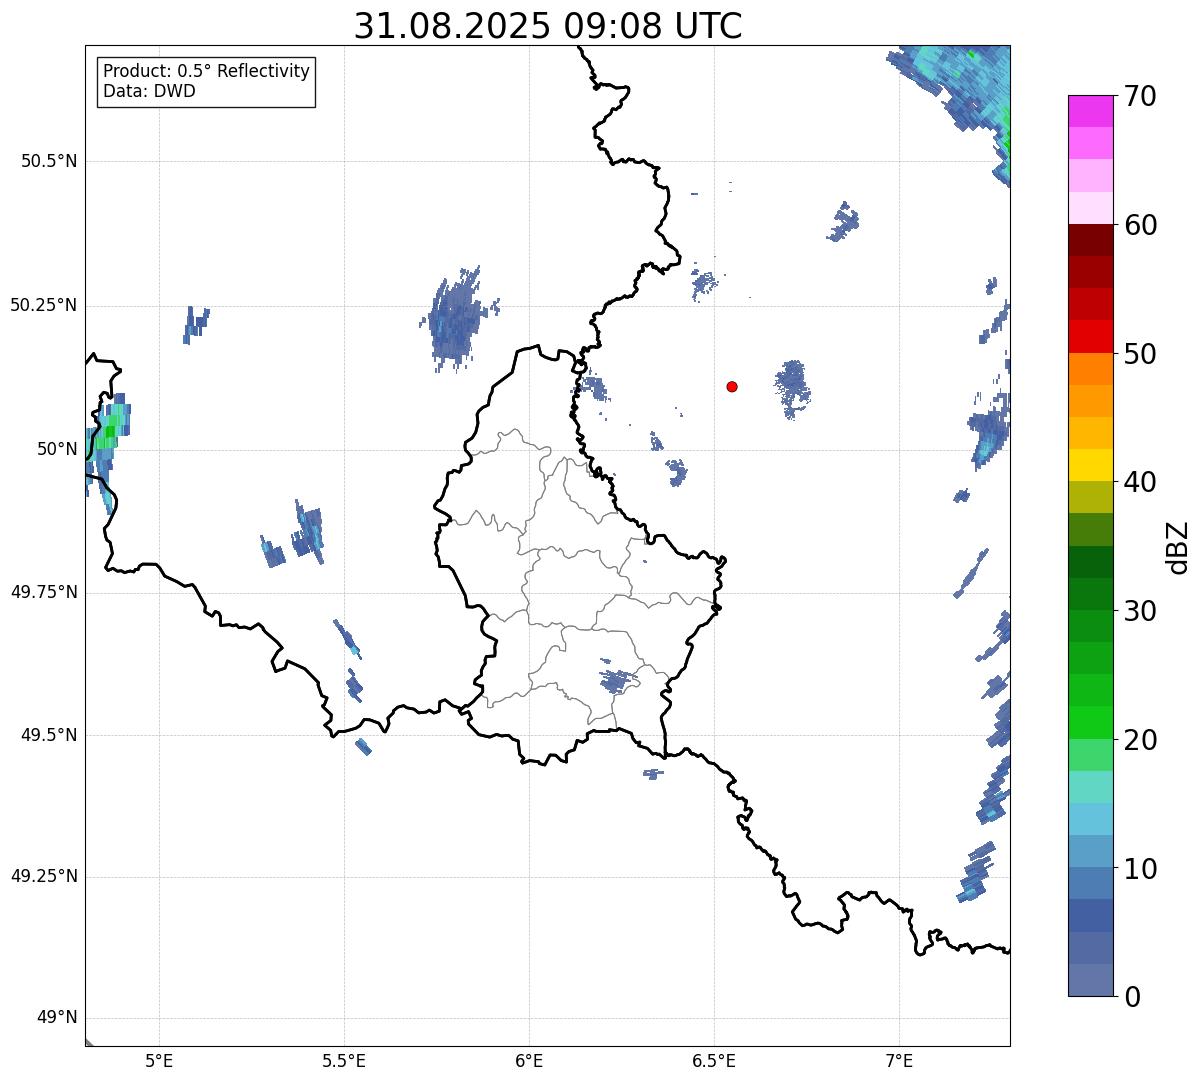This screenshot has width=1202, height=1081.
Task: Click the 49°N latitude label
Action: point(58,1018)
